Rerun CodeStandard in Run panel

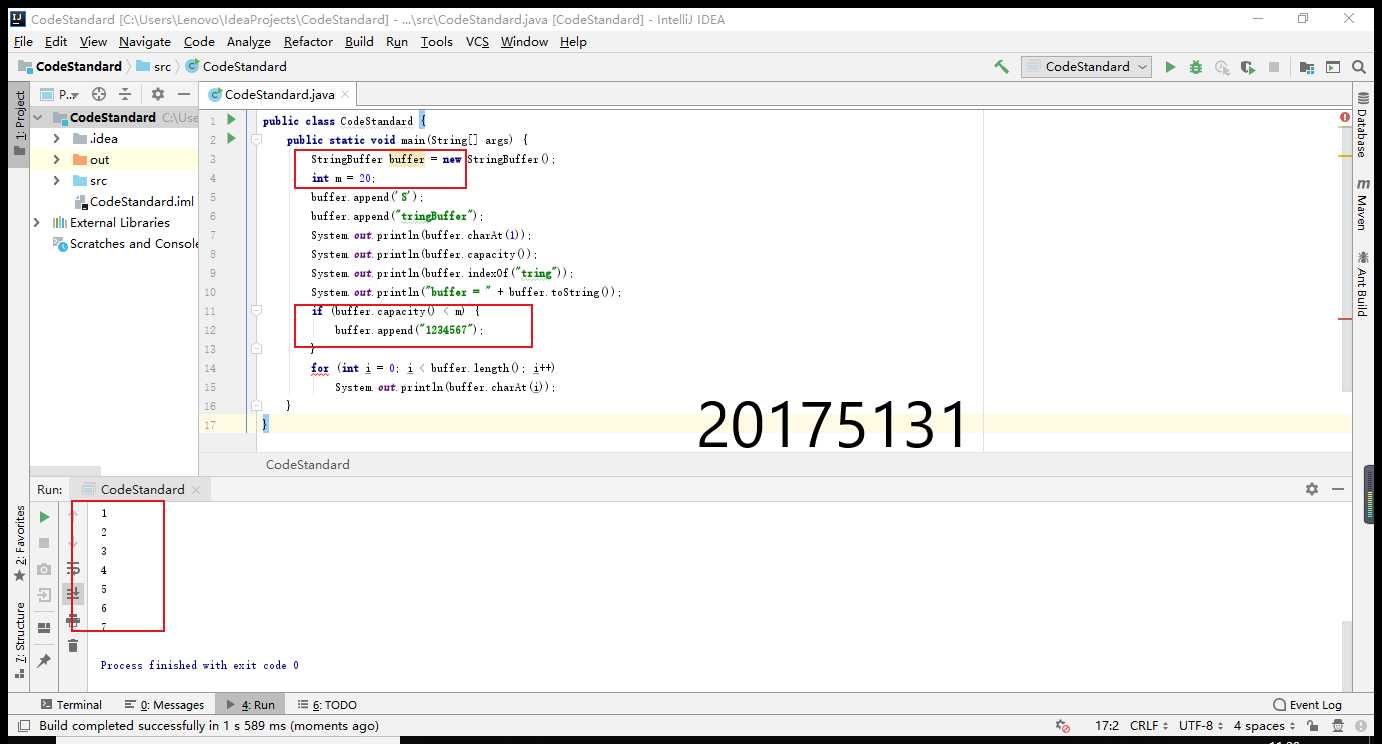(x=44, y=517)
